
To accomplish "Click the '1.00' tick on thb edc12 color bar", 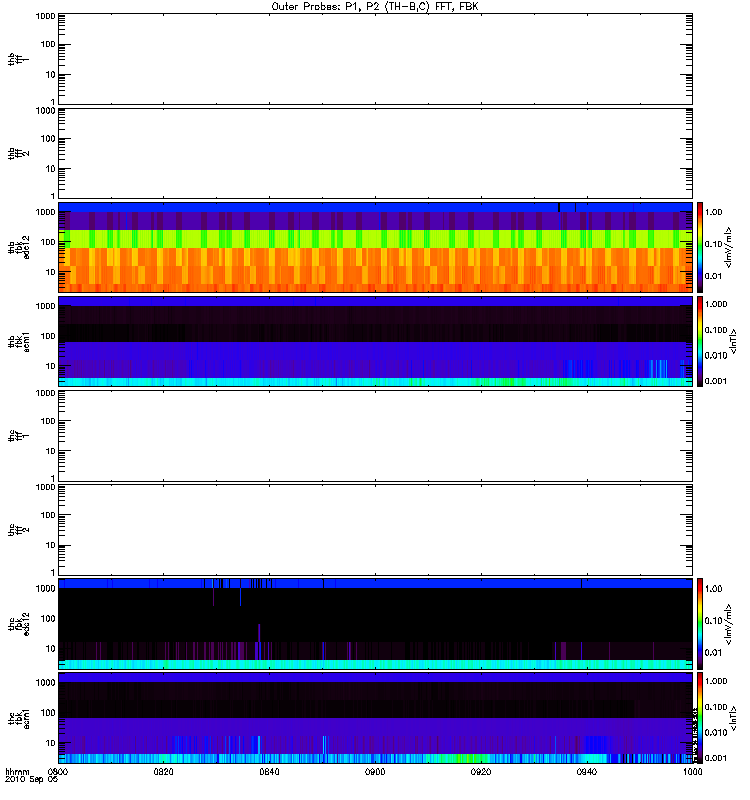I will pos(713,212).
